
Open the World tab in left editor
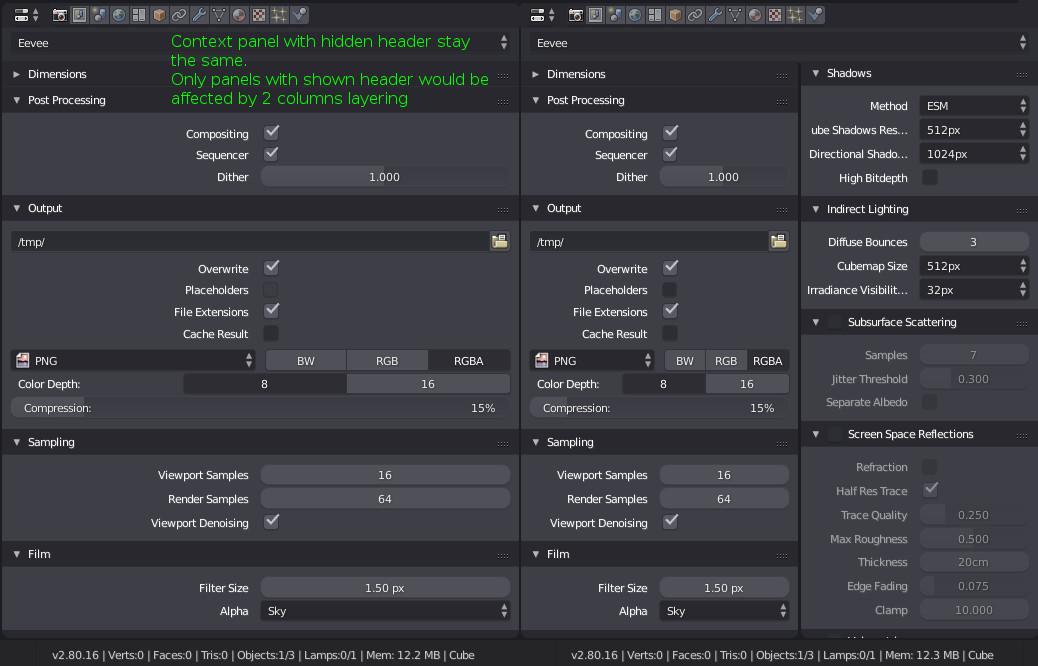pos(119,15)
